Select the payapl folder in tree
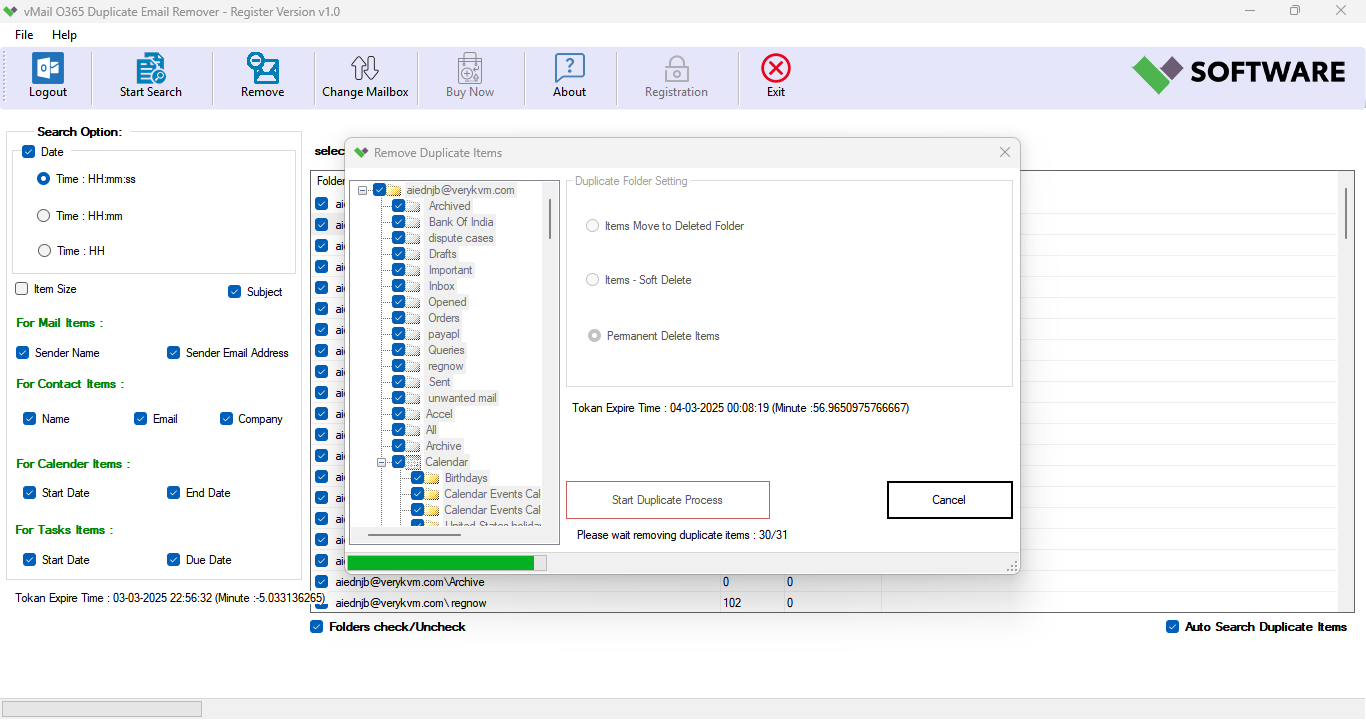Image resolution: width=1366 pixels, height=720 pixels. point(444,334)
